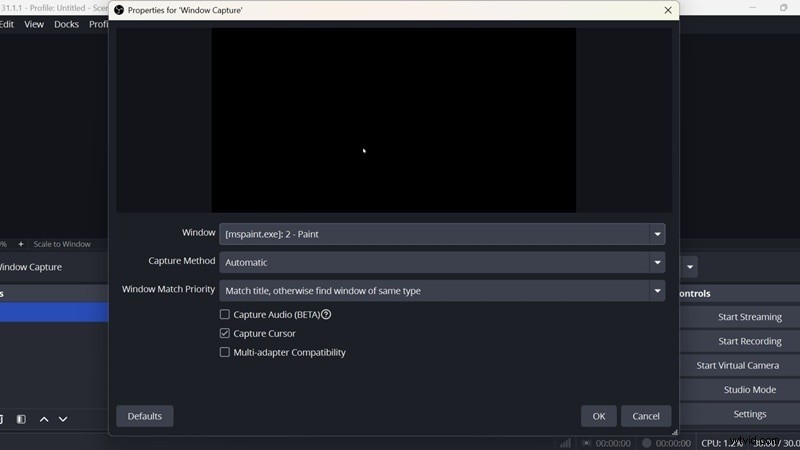The width and height of the screenshot is (800, 450).
Task: Open the Docks menu
Action: pos(66,24)
